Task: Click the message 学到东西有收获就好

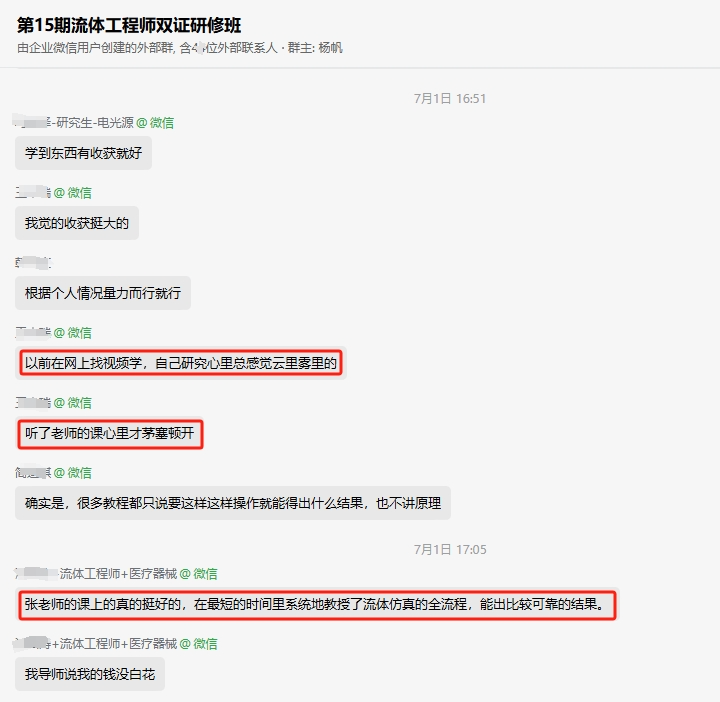Action: (x=84, y=153)
